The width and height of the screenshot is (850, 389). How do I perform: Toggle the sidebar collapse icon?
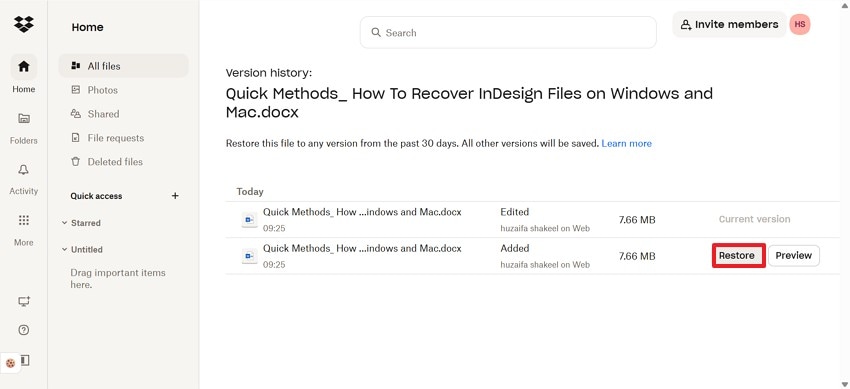[x=26, y=360]
